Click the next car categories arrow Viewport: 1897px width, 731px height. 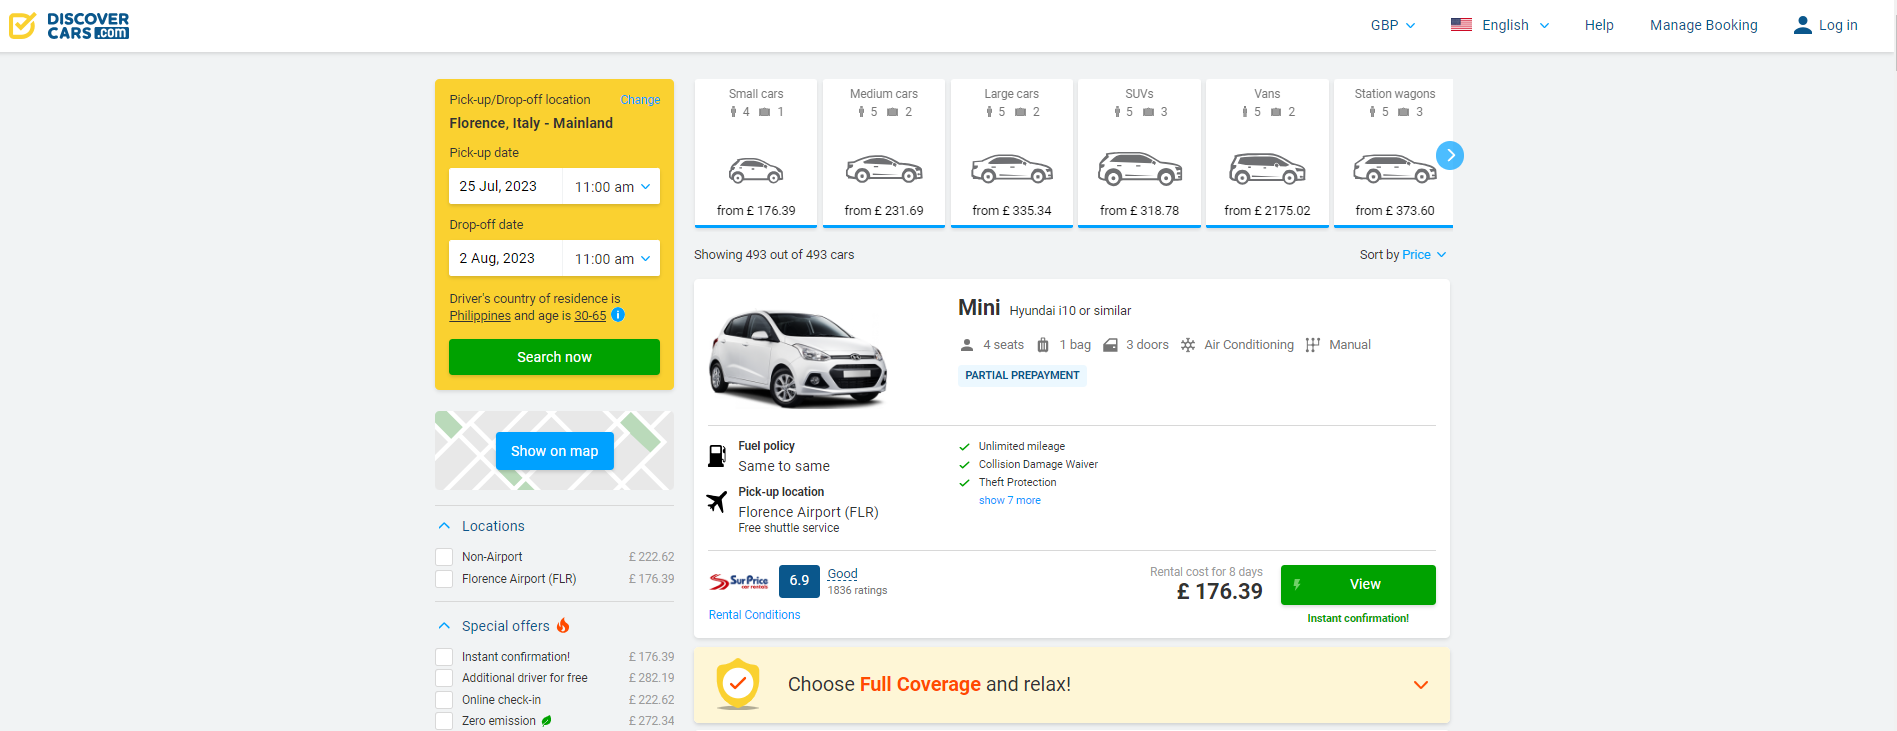coord(1450,155)
